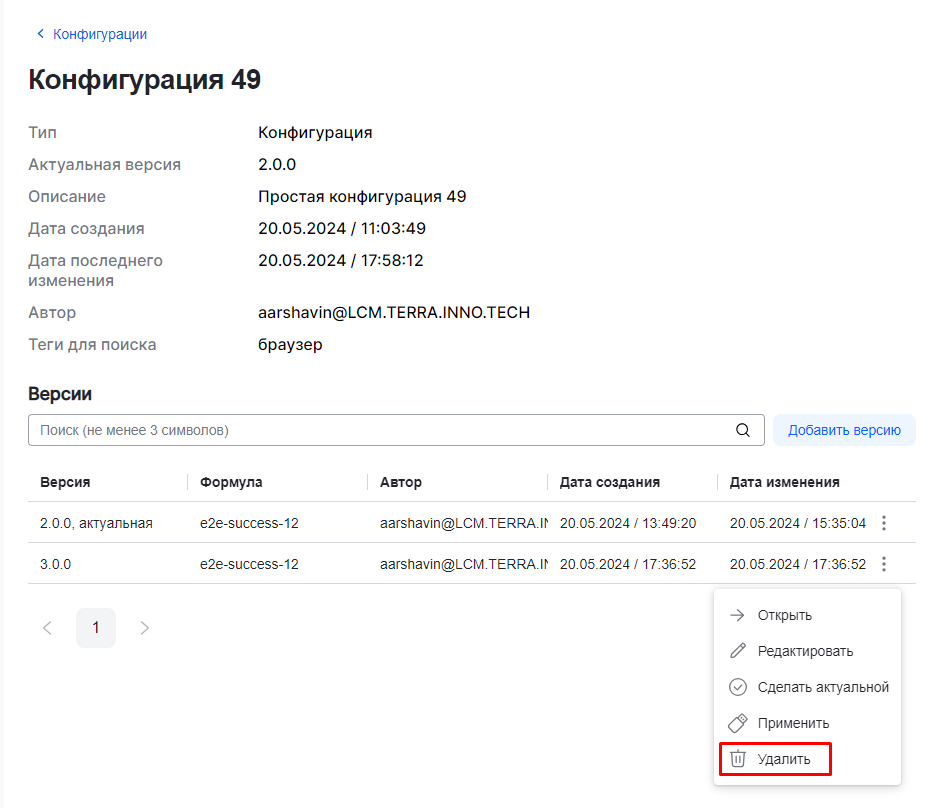This screenshot has width=933, height=808.
Task: Select page 1 in pagination
Action: (x=96, y=628)
